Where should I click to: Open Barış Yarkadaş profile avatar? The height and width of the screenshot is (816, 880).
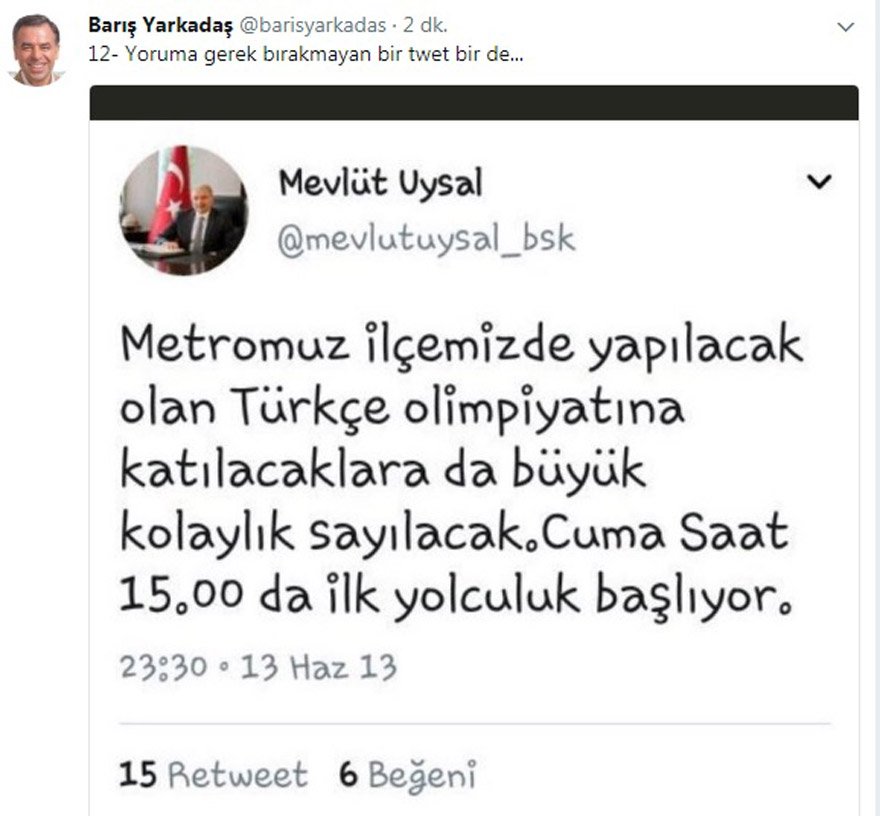click(x=36, y=50)
